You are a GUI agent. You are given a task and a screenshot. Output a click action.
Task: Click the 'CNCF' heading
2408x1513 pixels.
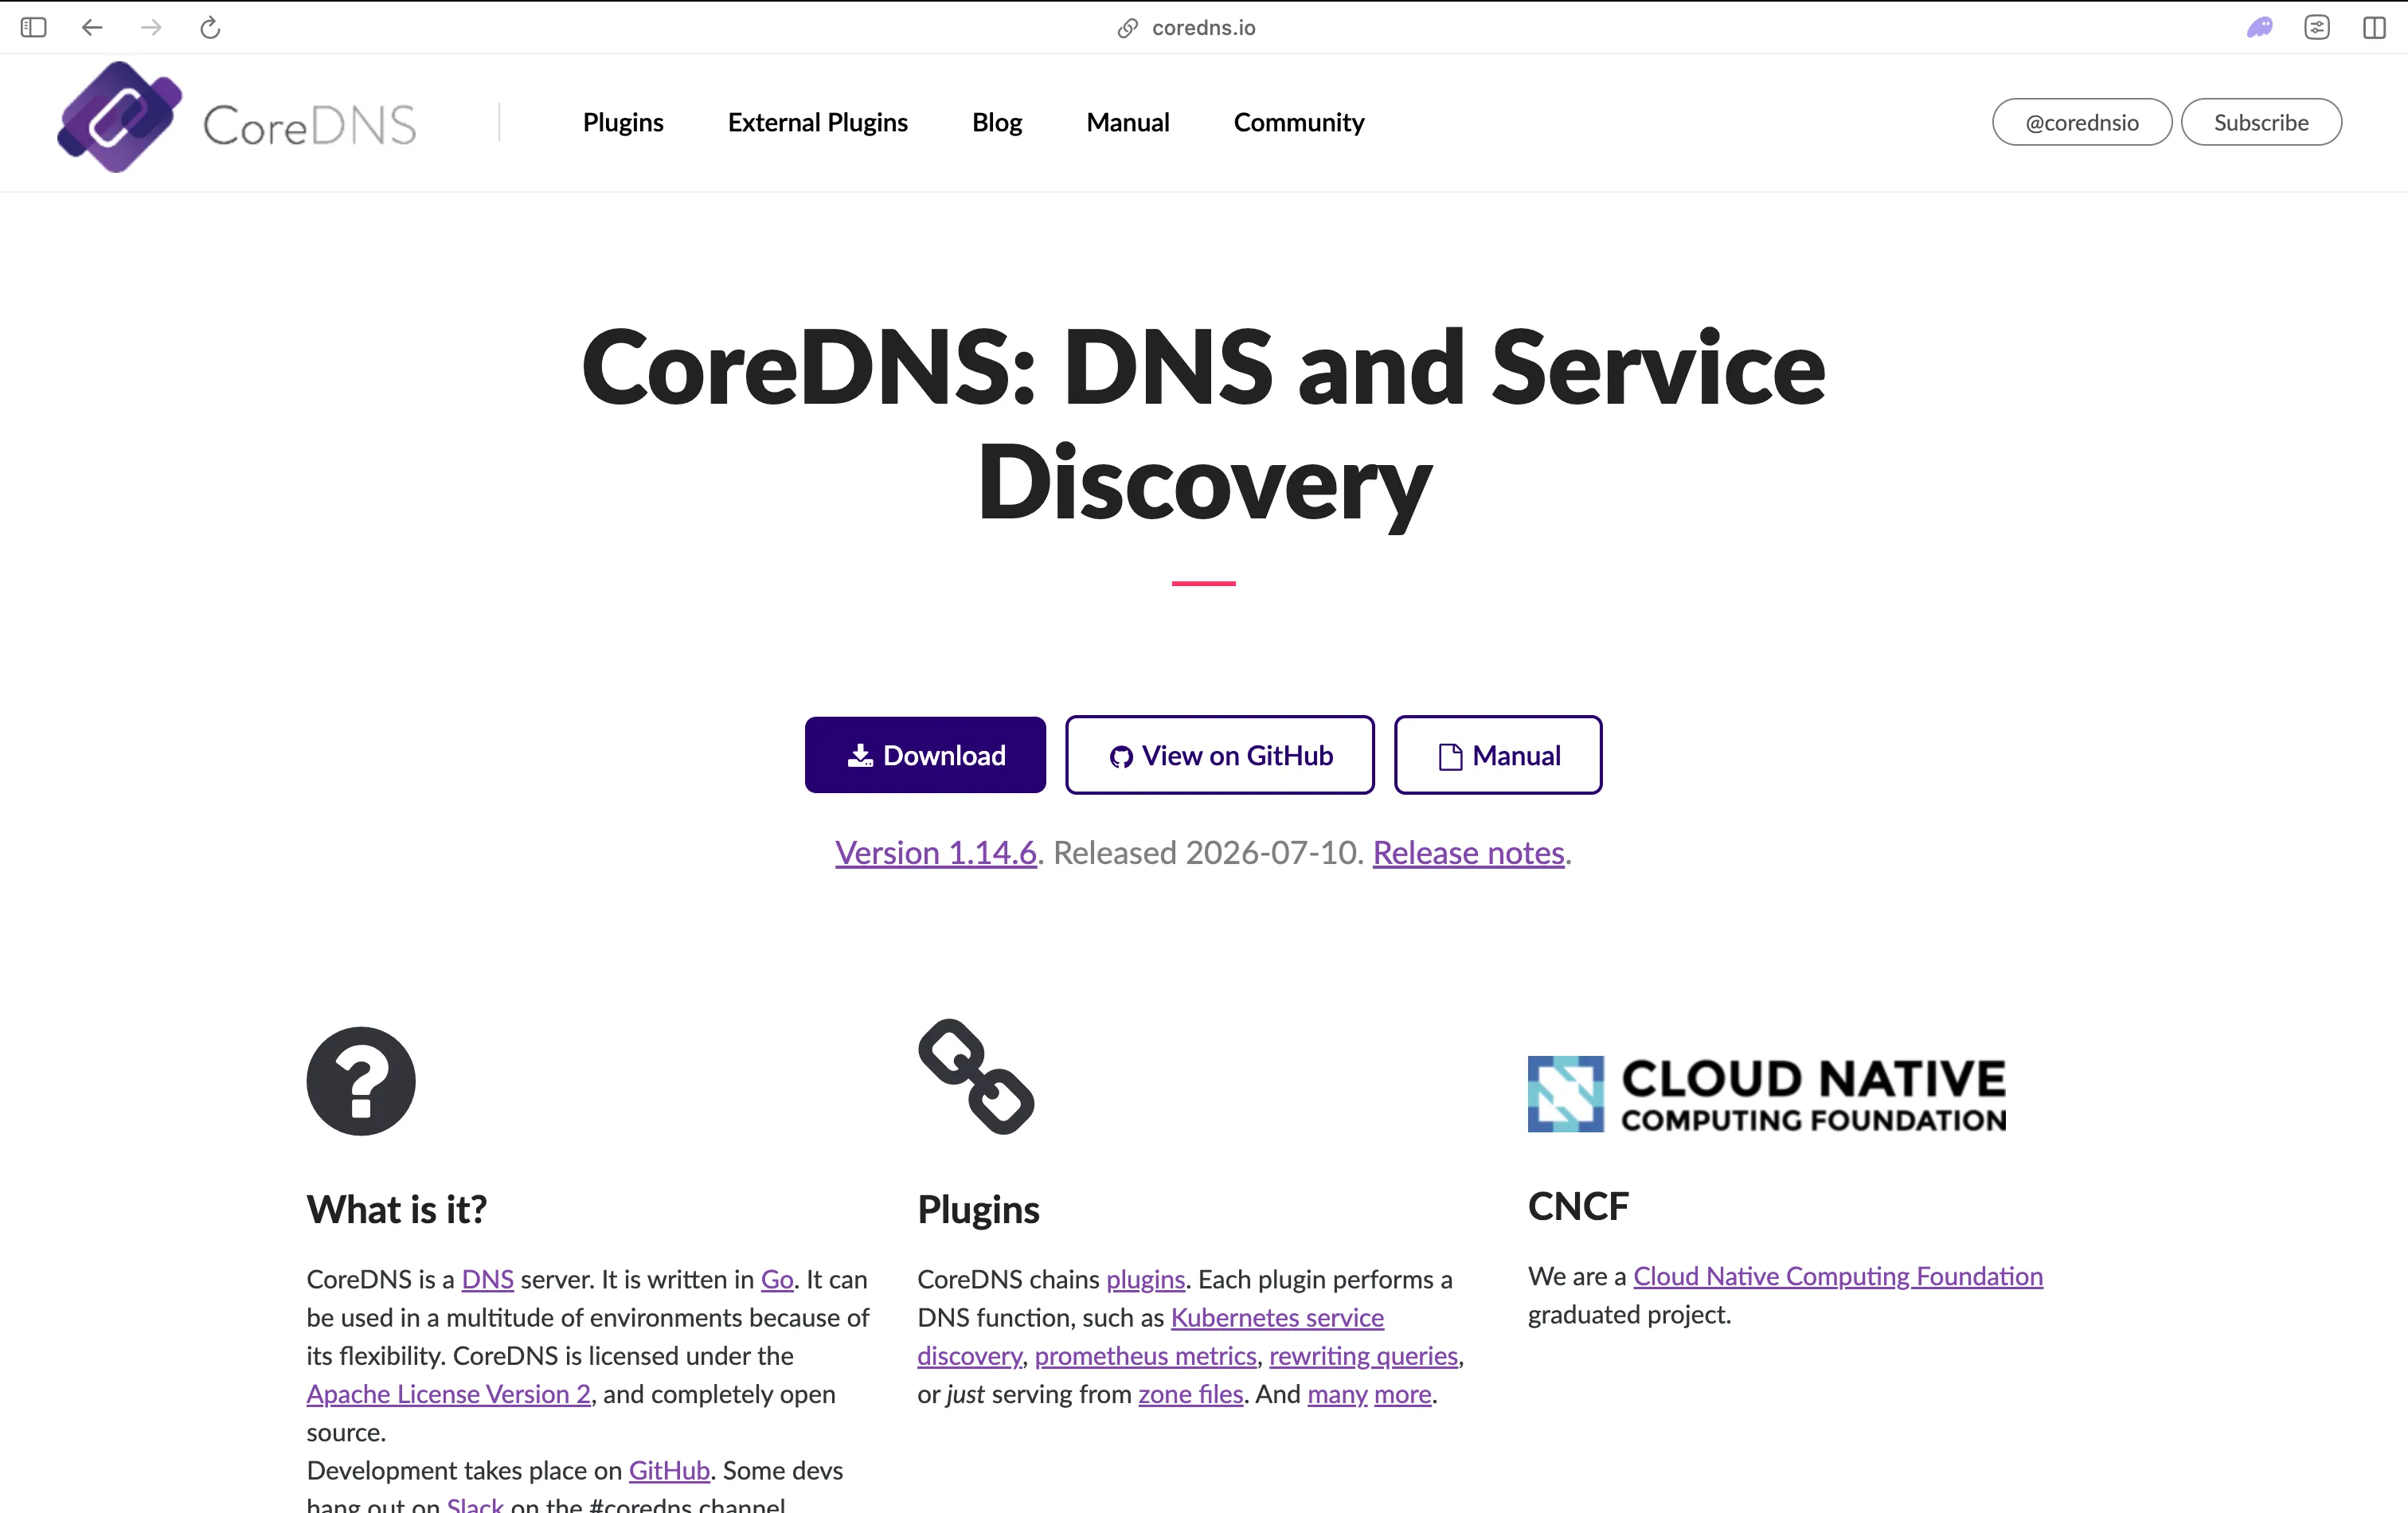(x=1578, y=1206)
